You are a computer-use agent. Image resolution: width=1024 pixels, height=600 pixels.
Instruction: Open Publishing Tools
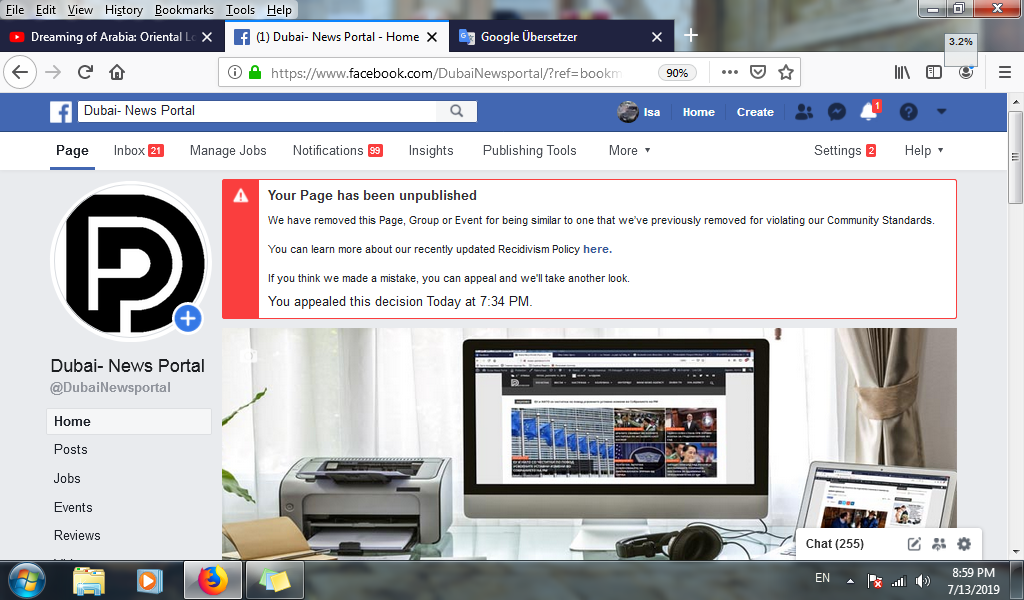[529, 150]
